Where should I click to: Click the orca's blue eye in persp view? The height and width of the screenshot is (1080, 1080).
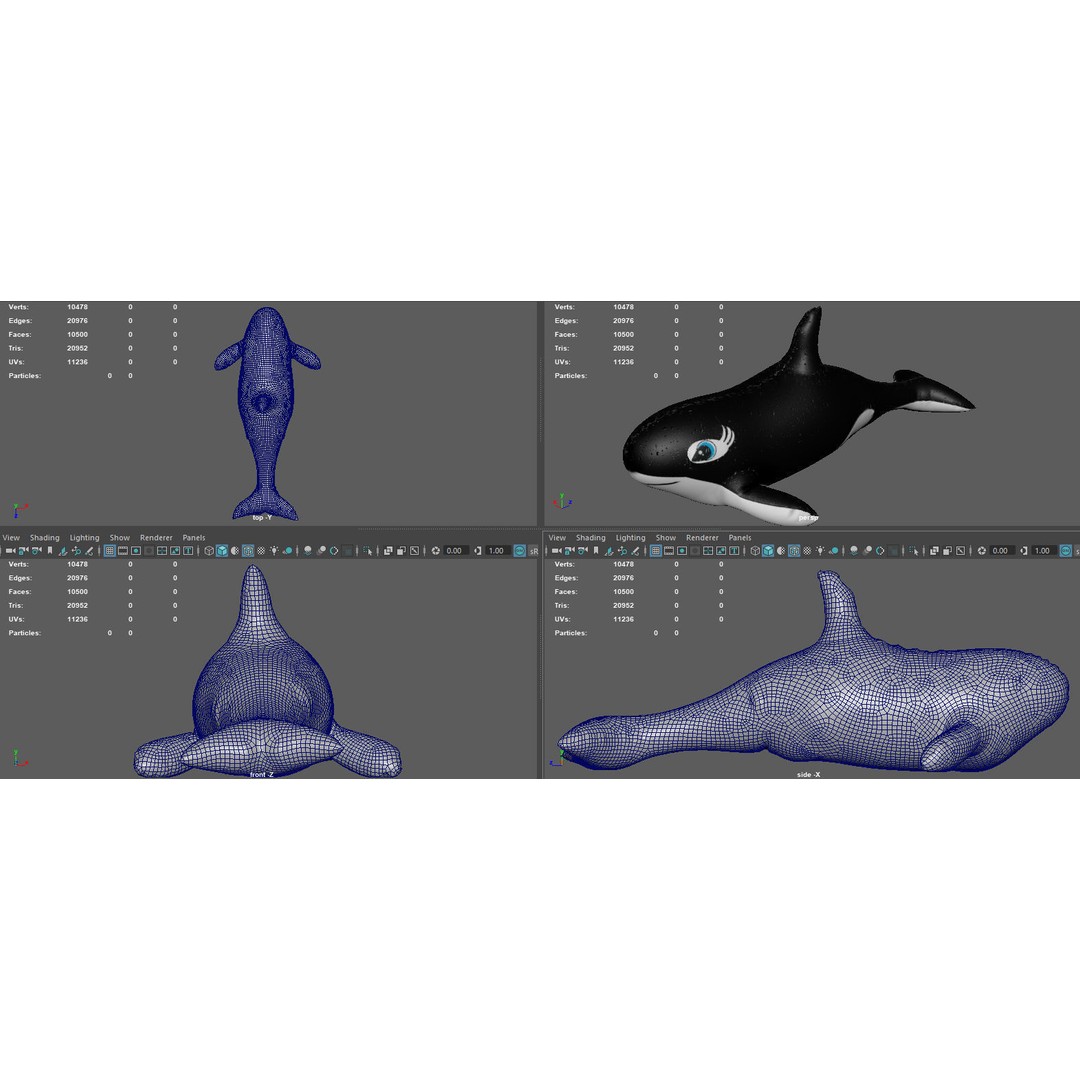(x=705, y=450)
